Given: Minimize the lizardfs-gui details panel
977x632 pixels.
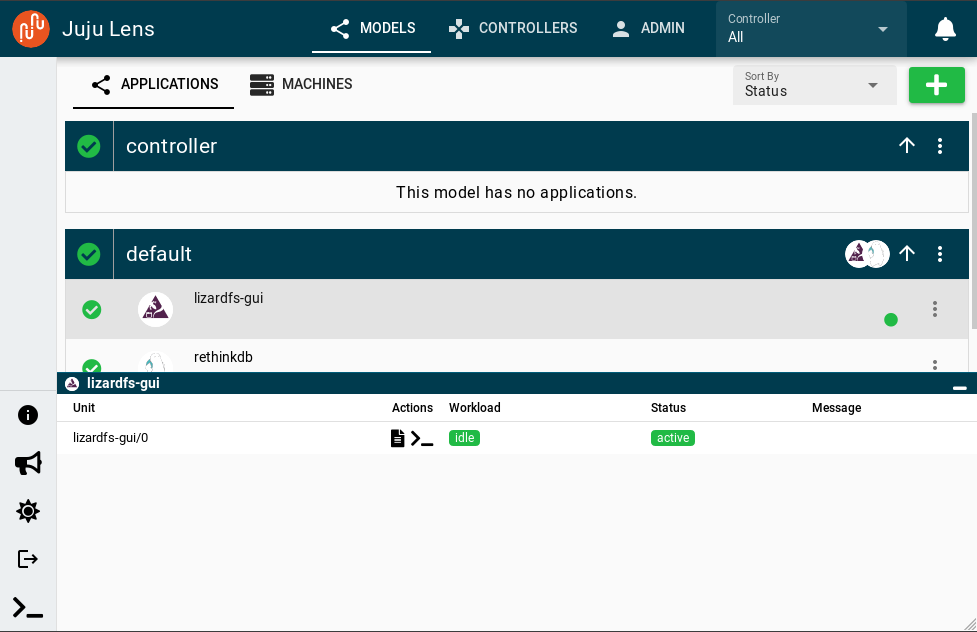Looking at the screenshot, I should (x=960, y=388).
